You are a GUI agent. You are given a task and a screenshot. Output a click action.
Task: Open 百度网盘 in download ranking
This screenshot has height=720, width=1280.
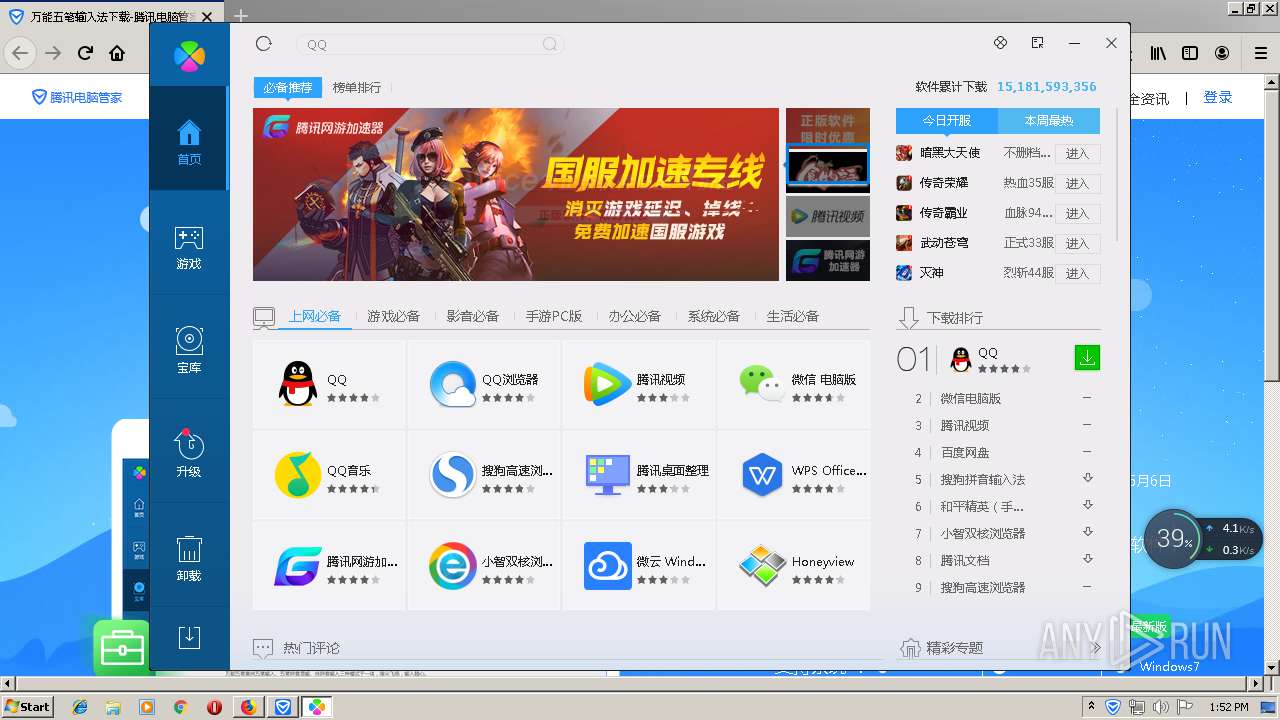click(x=964, y=453)
